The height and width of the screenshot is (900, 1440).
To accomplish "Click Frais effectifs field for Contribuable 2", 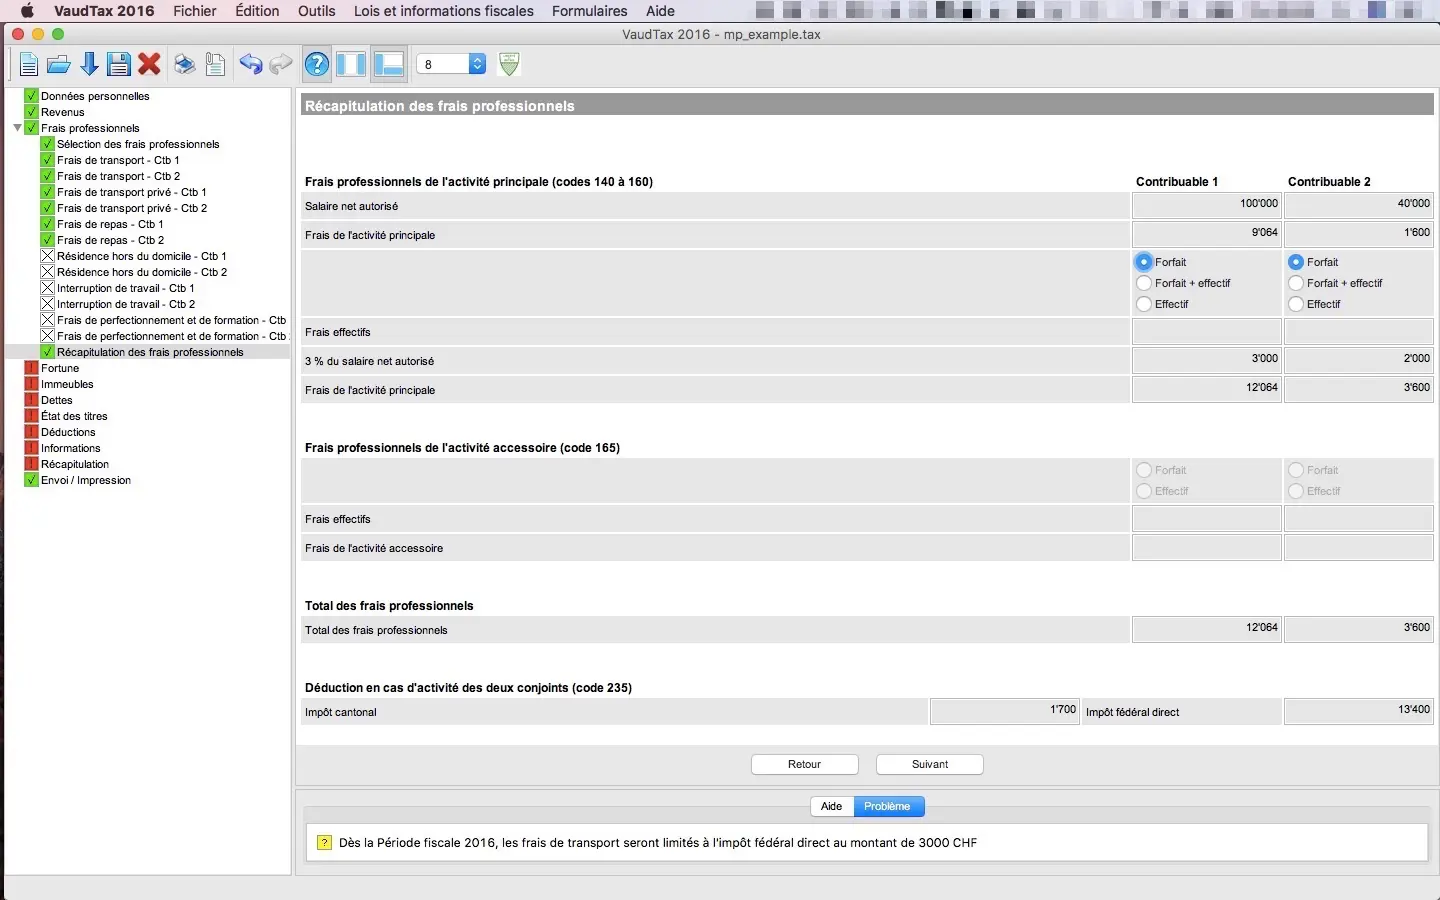I will click(x=1359, y=332).
